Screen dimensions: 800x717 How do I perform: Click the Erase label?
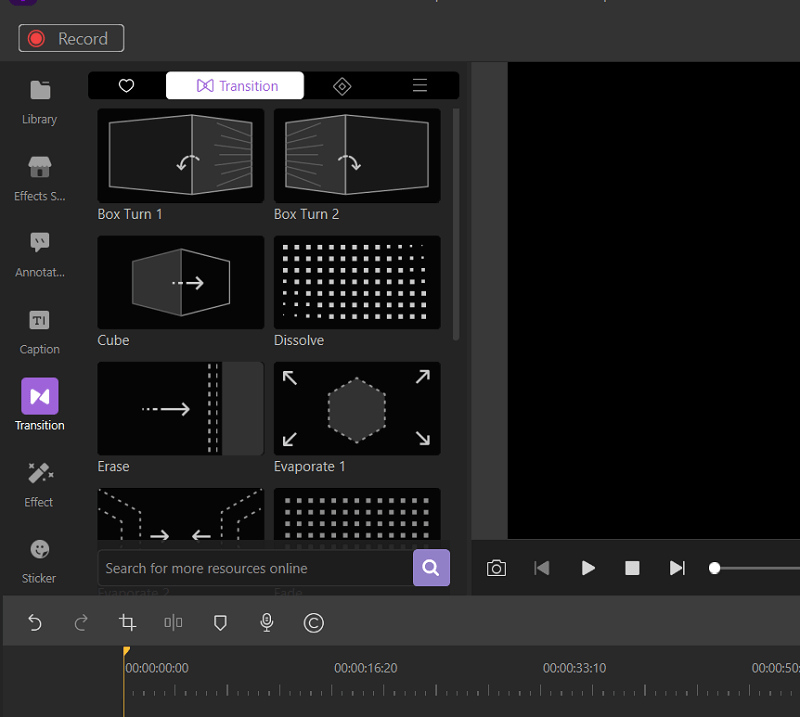[113, 467]
